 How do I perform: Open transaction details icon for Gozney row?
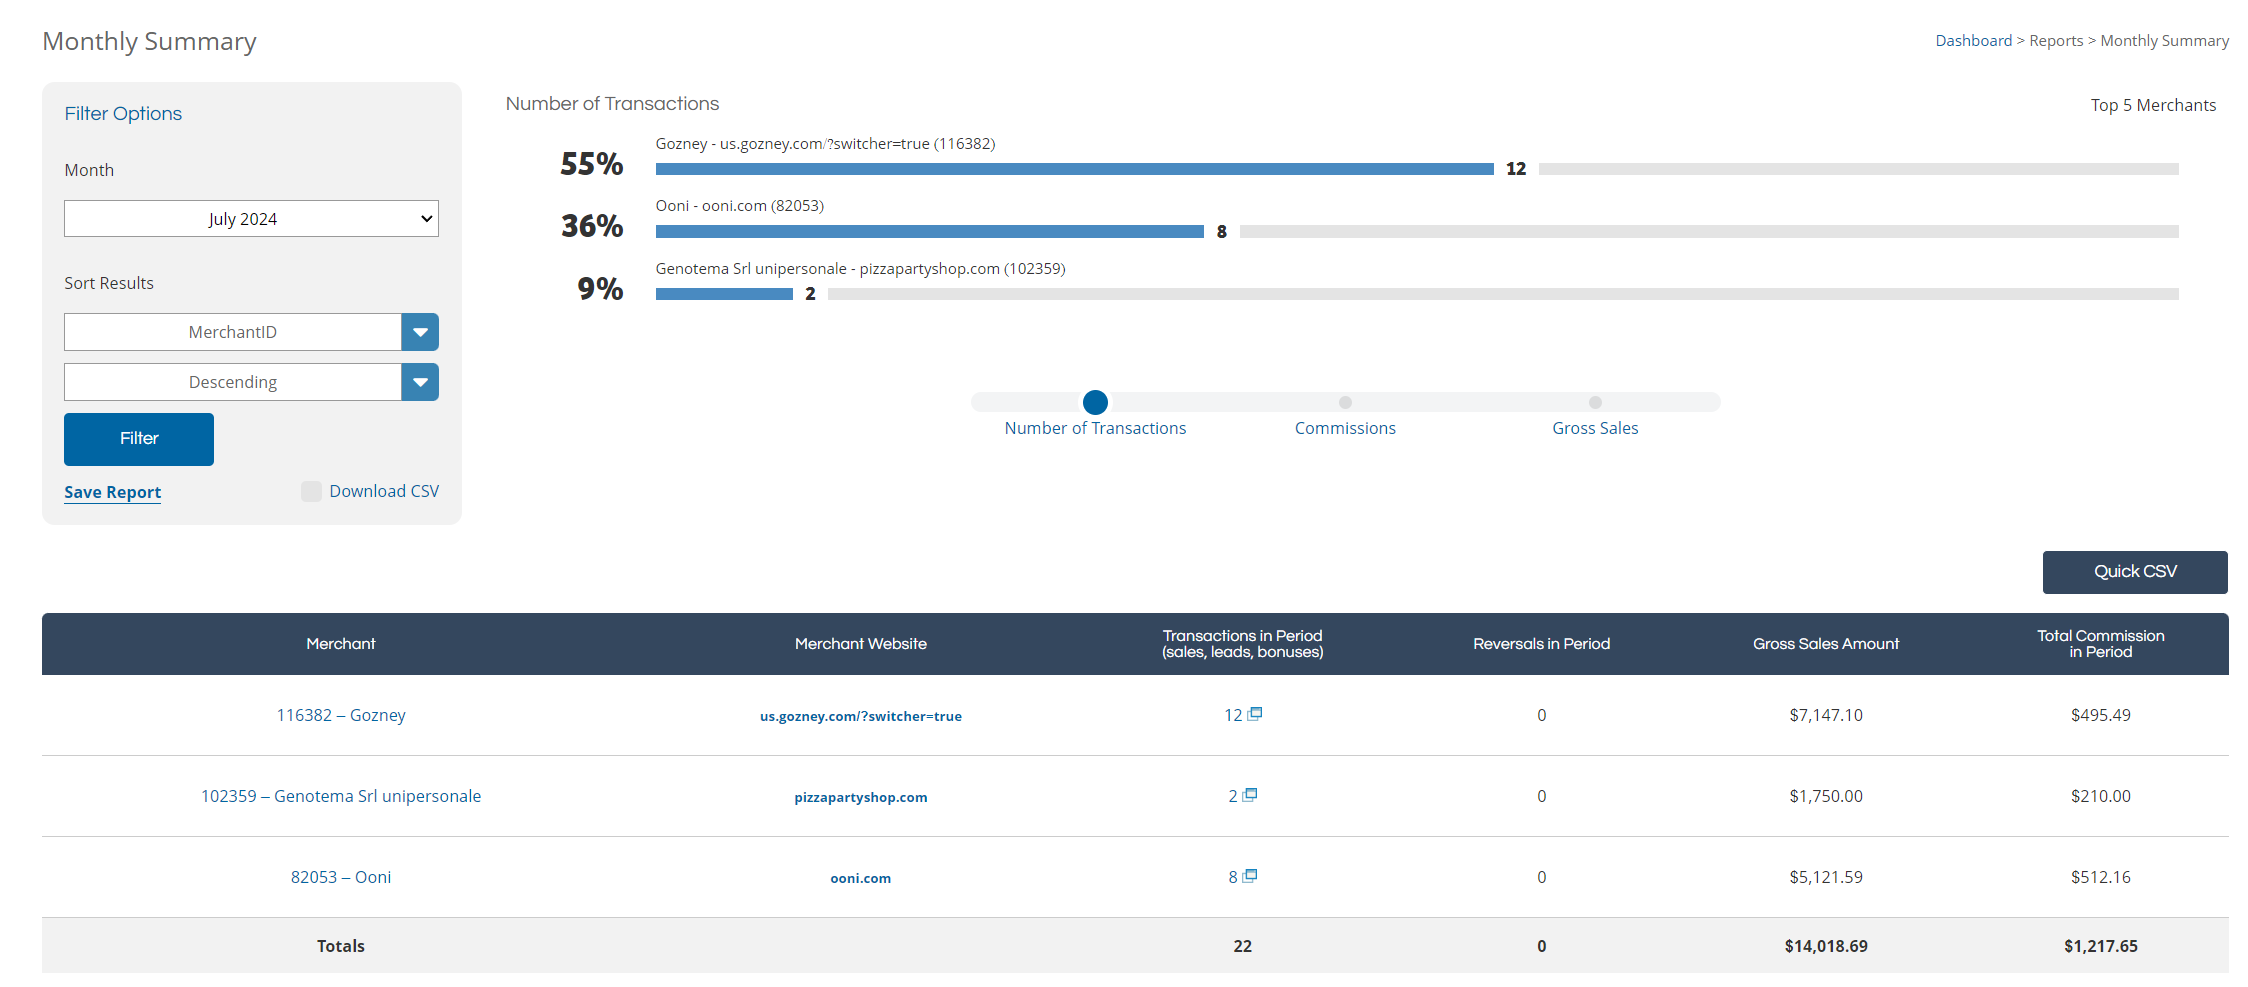click(x=1255, y=714)
